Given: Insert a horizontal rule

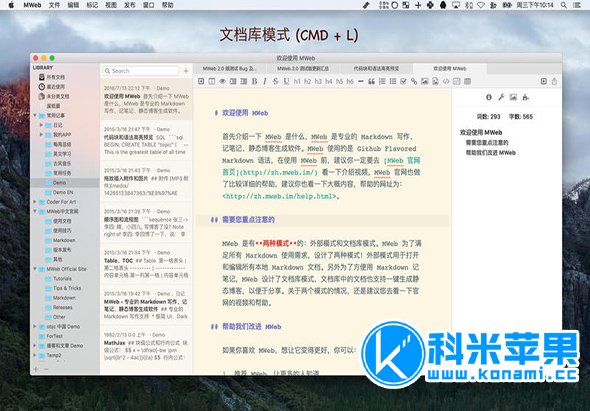Looking at the screenshot, I should tap(360, 81).
